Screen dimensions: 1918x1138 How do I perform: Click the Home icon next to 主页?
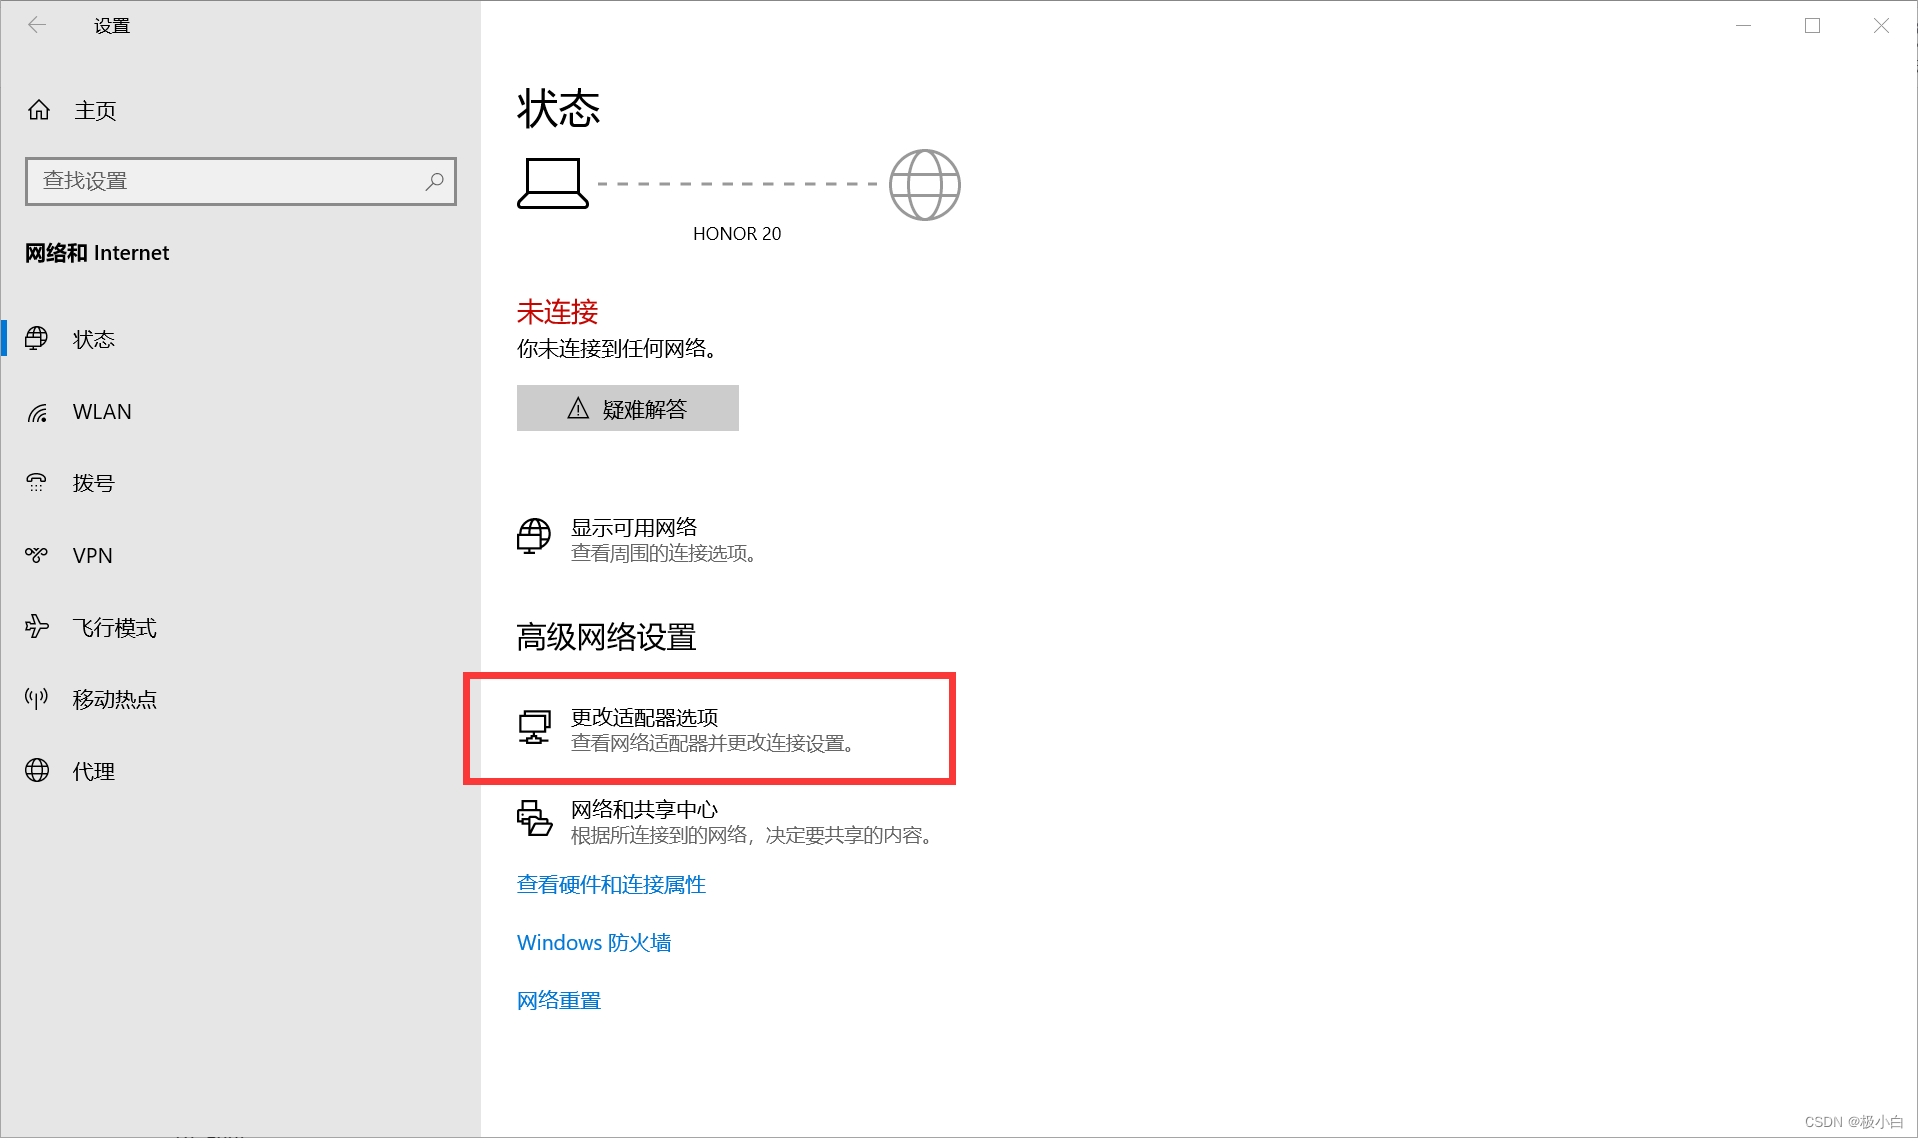coord(38,110)
